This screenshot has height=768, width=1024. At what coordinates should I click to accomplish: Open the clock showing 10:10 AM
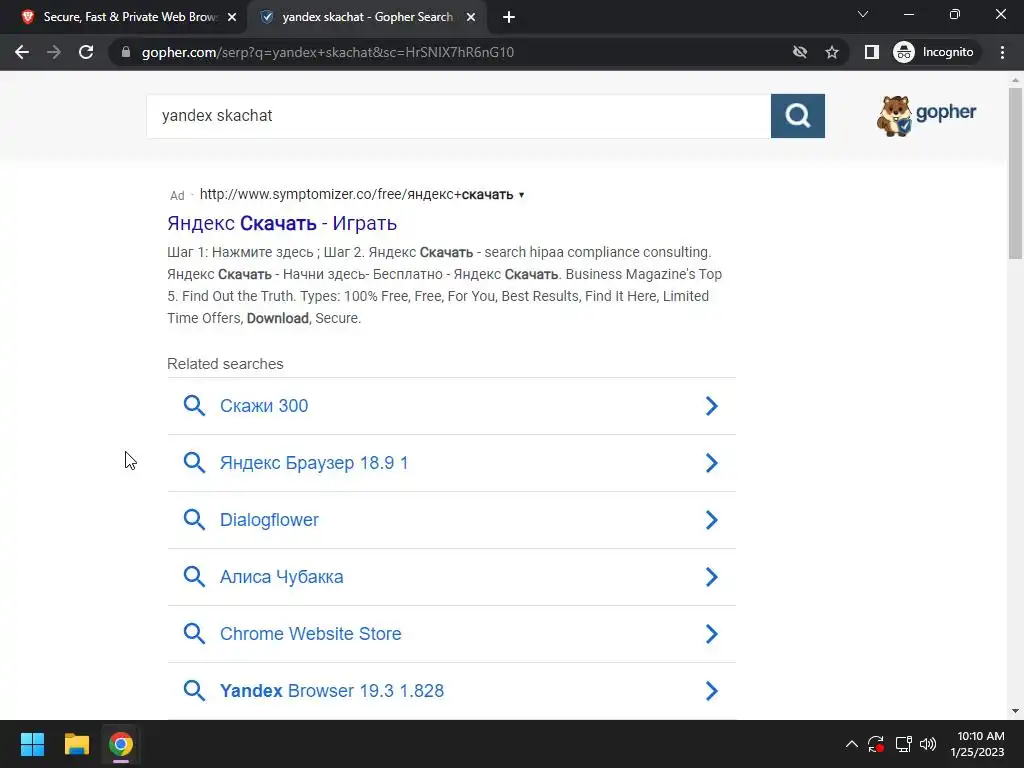pos(978,744)
